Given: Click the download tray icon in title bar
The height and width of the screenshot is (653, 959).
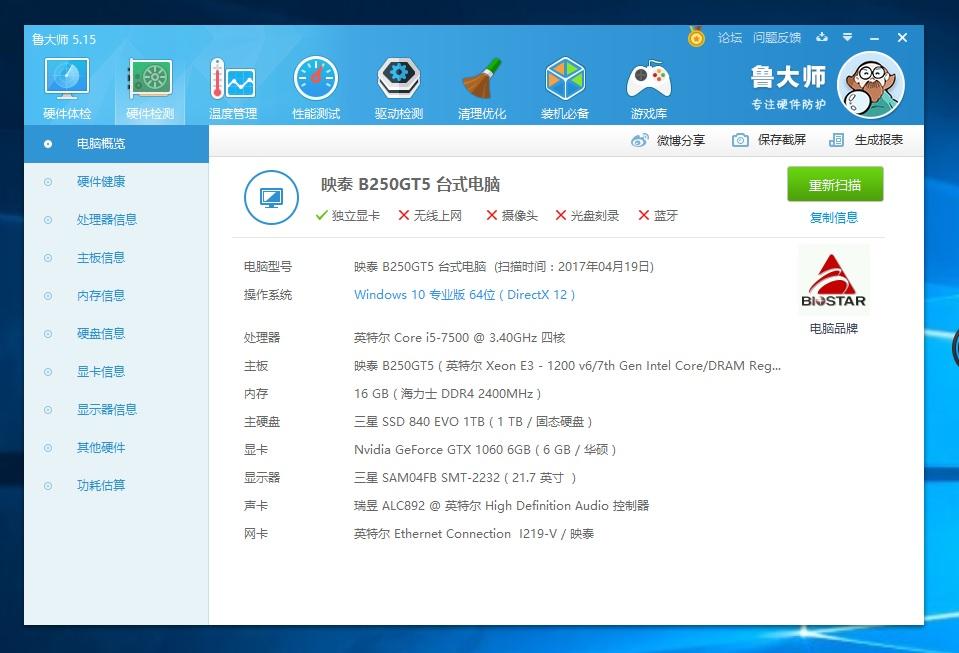Looking at the screenshot, I should pyautogui.click(x=822, y=37).
